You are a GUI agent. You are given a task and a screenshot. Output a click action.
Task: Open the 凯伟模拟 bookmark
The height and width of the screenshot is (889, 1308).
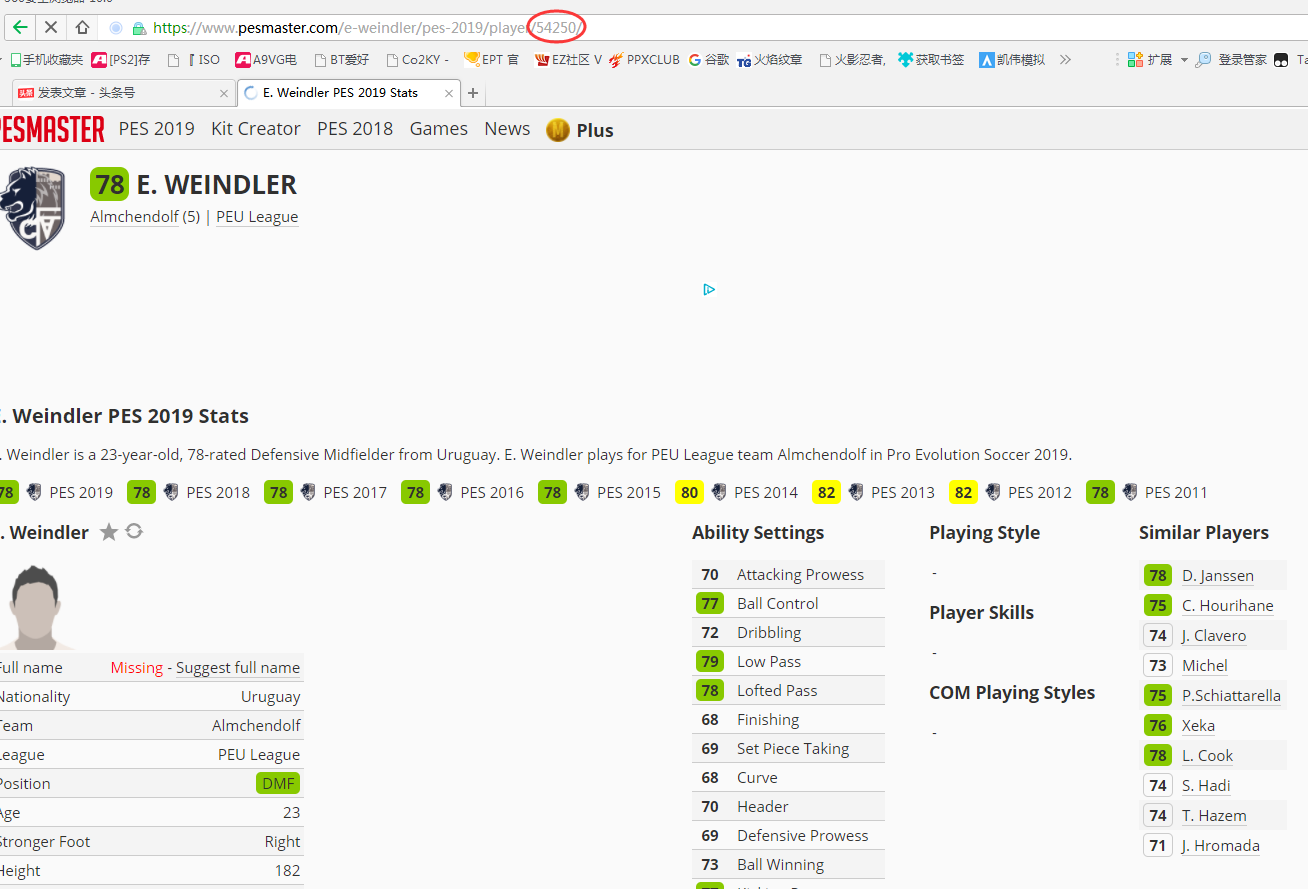[x=1012, y=60]
